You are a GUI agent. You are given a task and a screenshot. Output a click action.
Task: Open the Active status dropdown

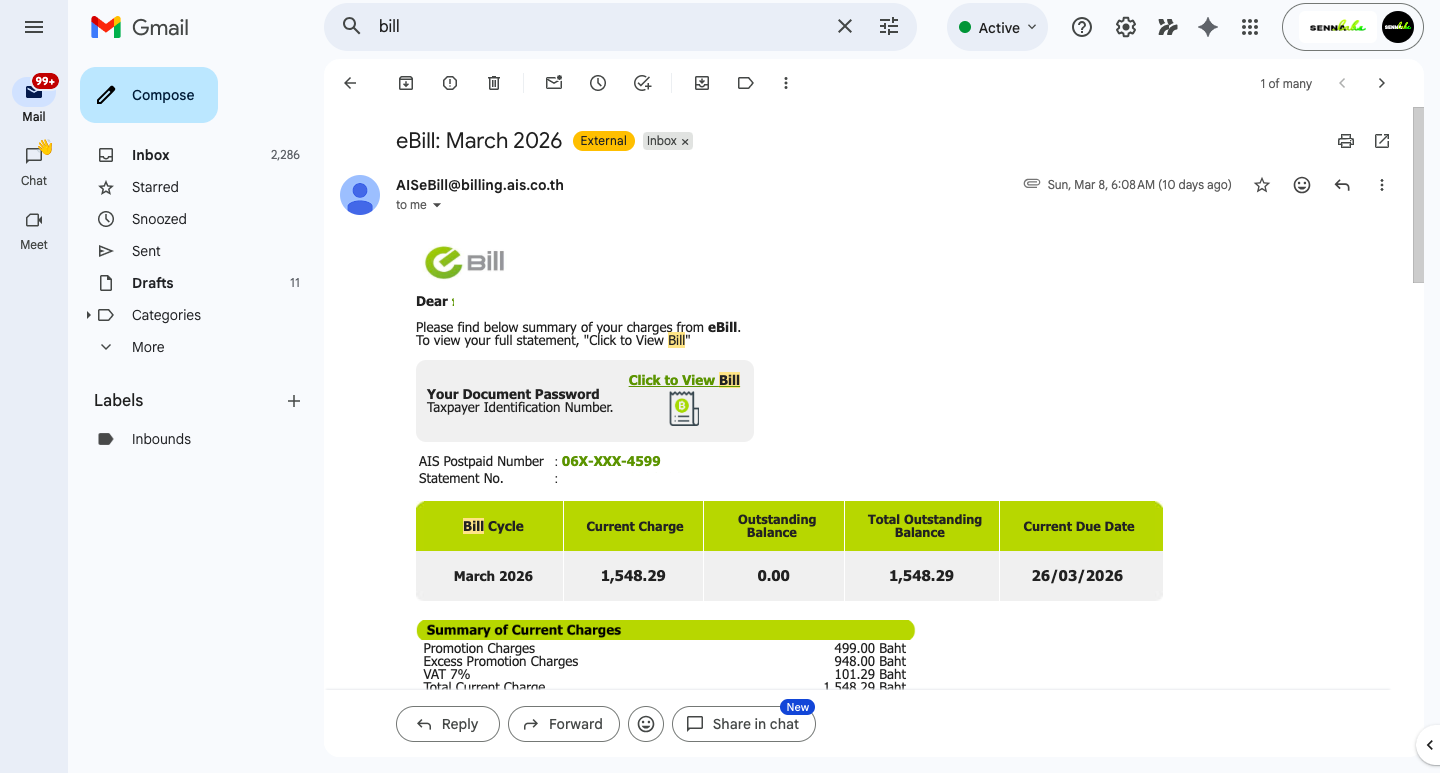click(997, 28)
